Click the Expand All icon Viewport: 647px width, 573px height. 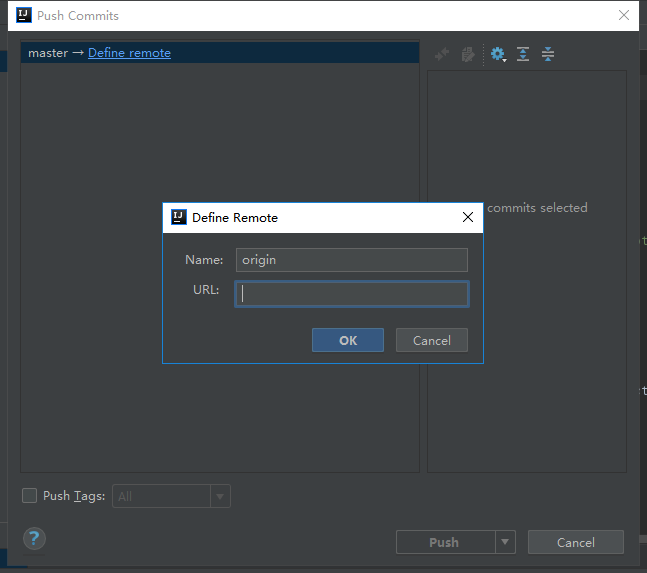pyautogui.click(x=523, y=54)
